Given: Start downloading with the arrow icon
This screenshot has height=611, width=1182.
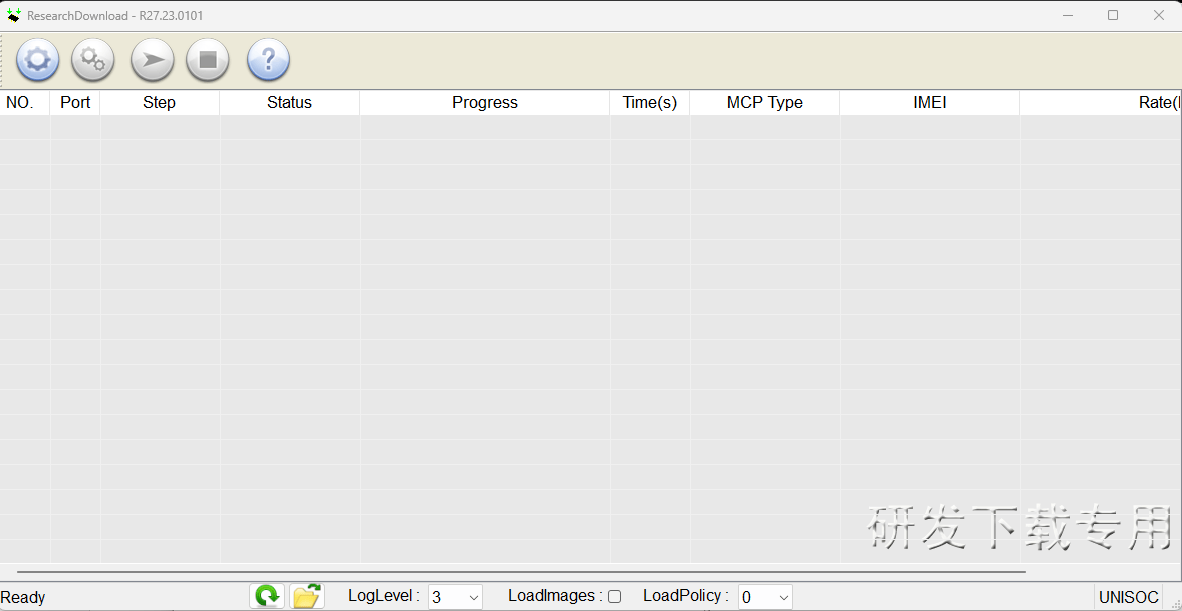Looking at the screenshot, I should 152,60.
